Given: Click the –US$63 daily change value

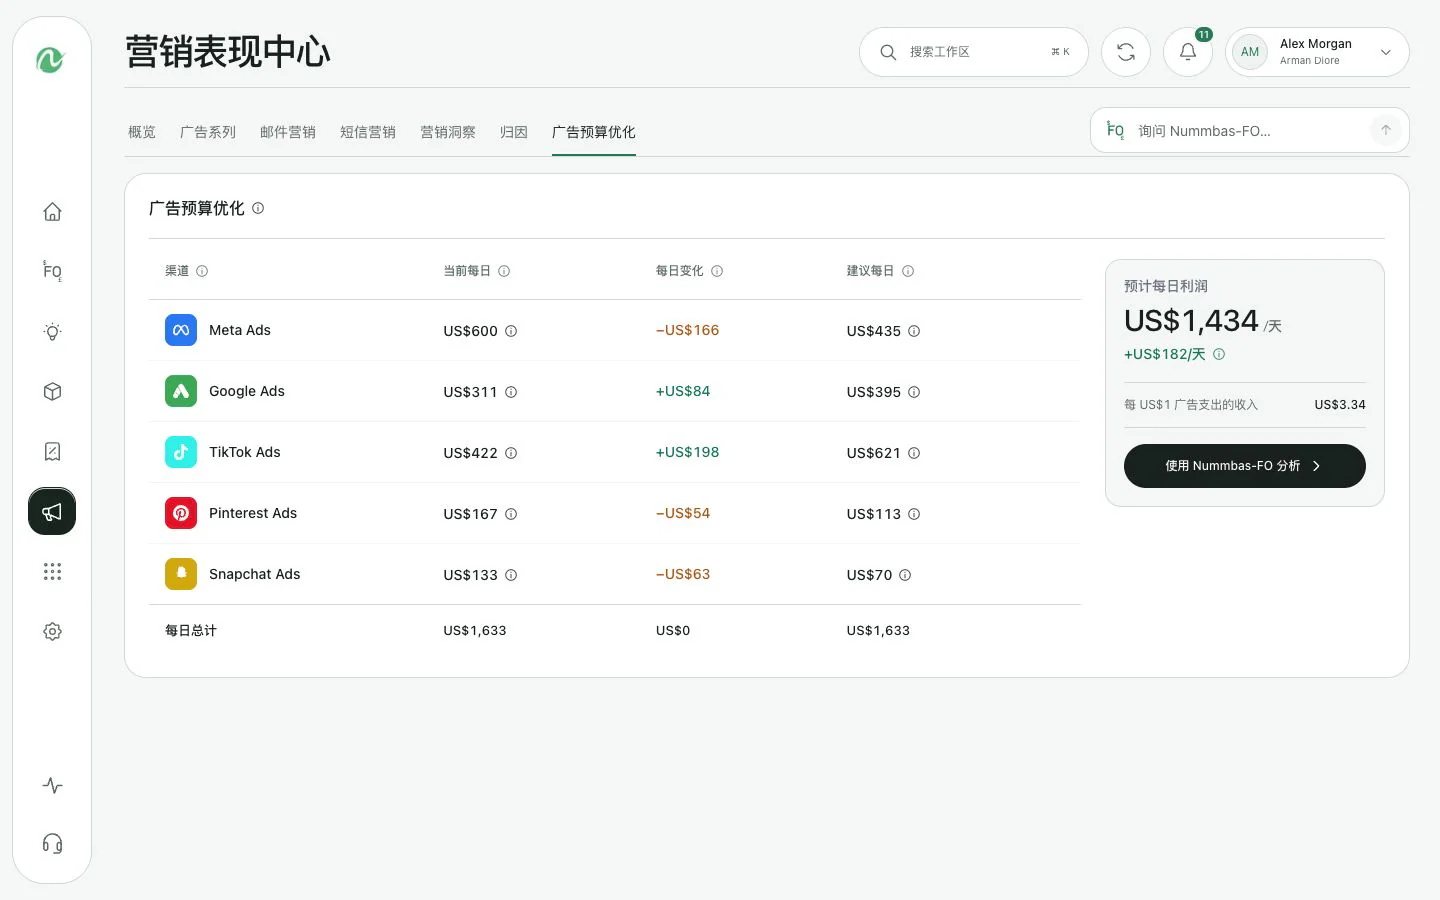Looking at the screenshot, I should pos(683,574).
